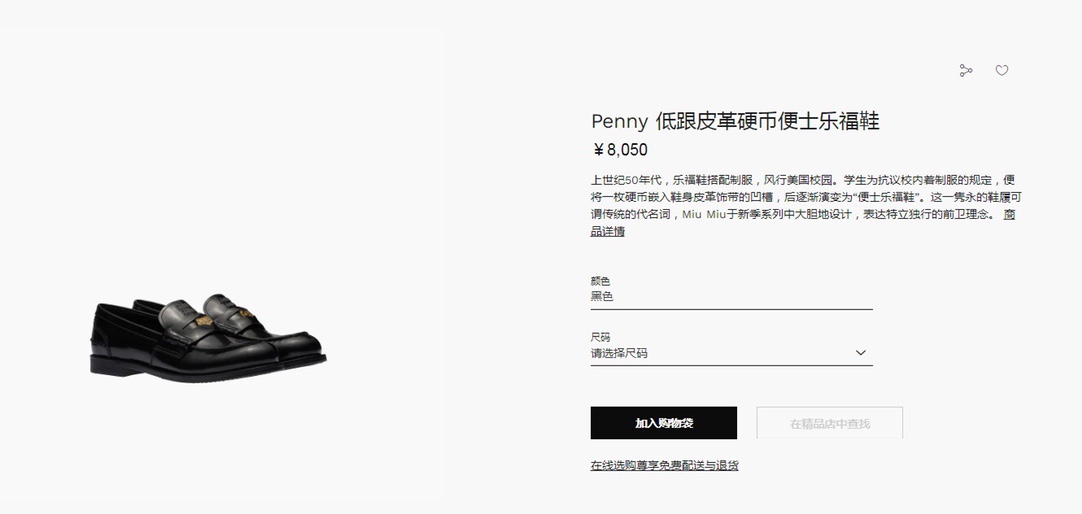
Task: Click the underline beneath the 黑色 color
Action: pyautogui.click(x=731, y=309)
